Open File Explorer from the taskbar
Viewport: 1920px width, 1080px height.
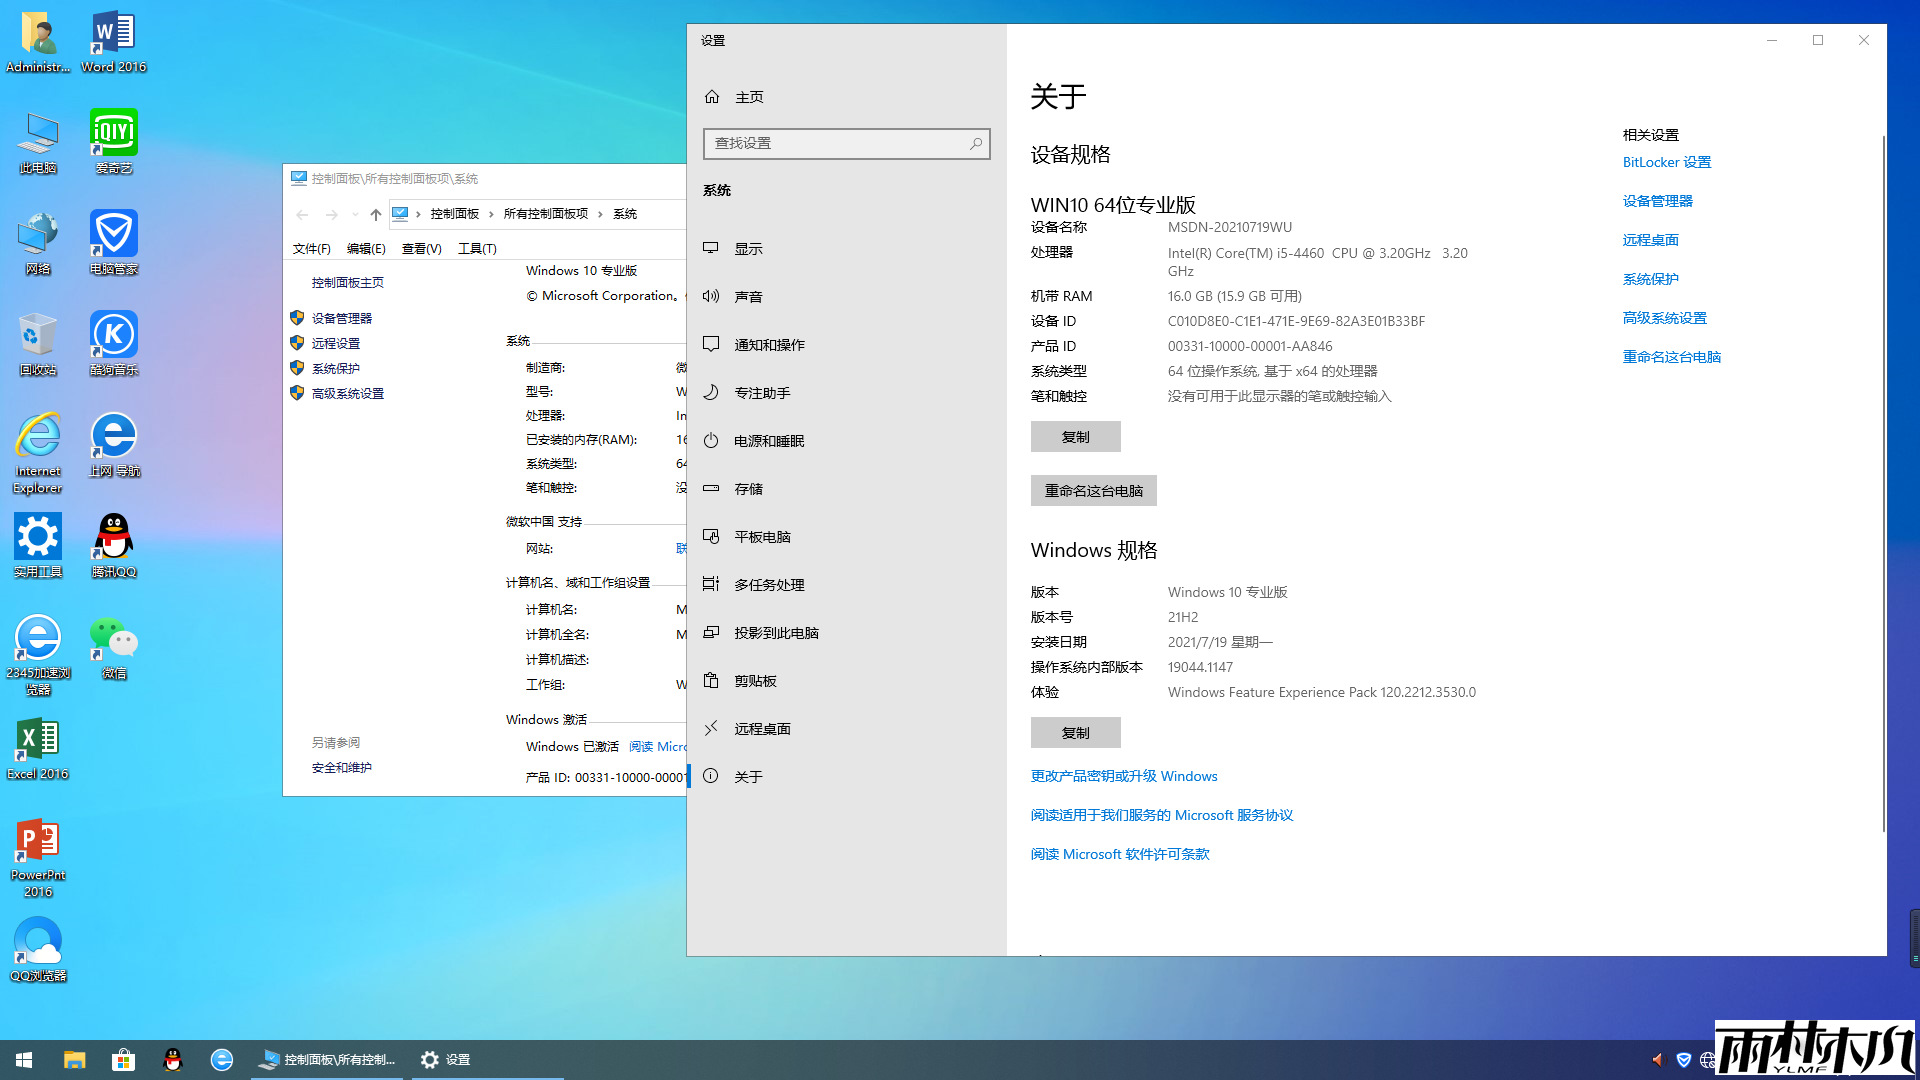pos(74,1060)
